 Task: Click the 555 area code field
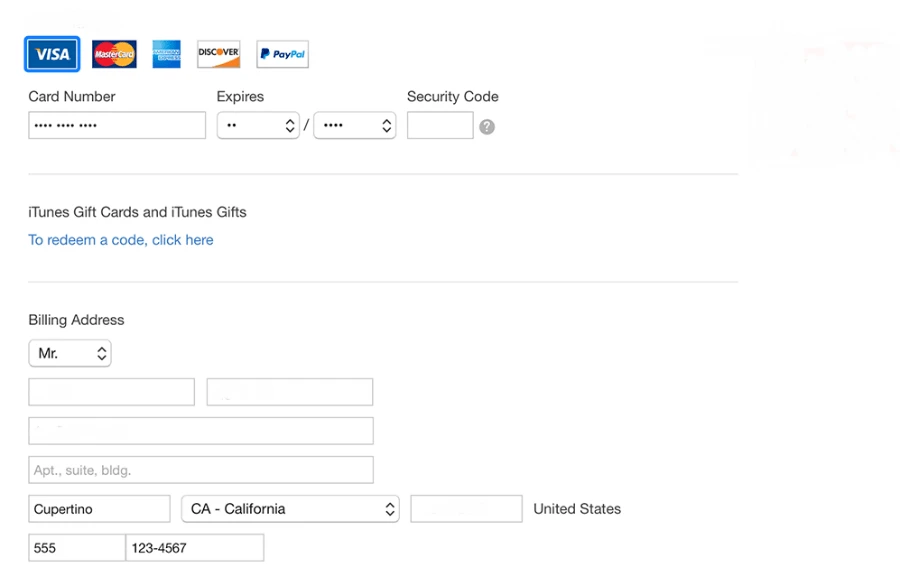coord(76,548)
